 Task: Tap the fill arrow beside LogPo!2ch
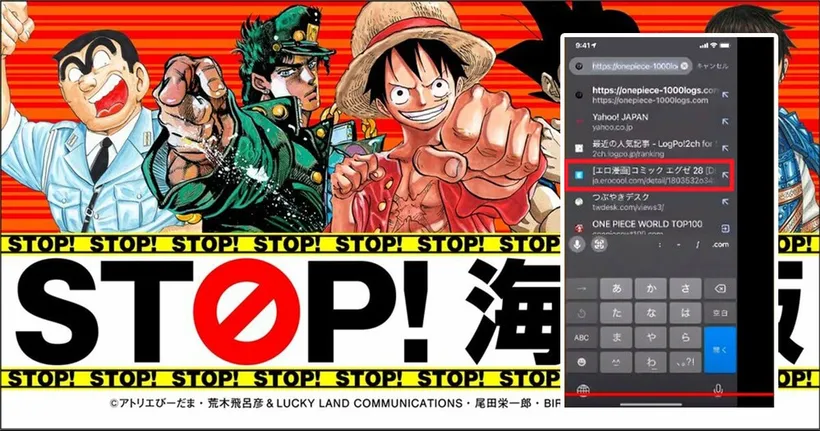725,148
